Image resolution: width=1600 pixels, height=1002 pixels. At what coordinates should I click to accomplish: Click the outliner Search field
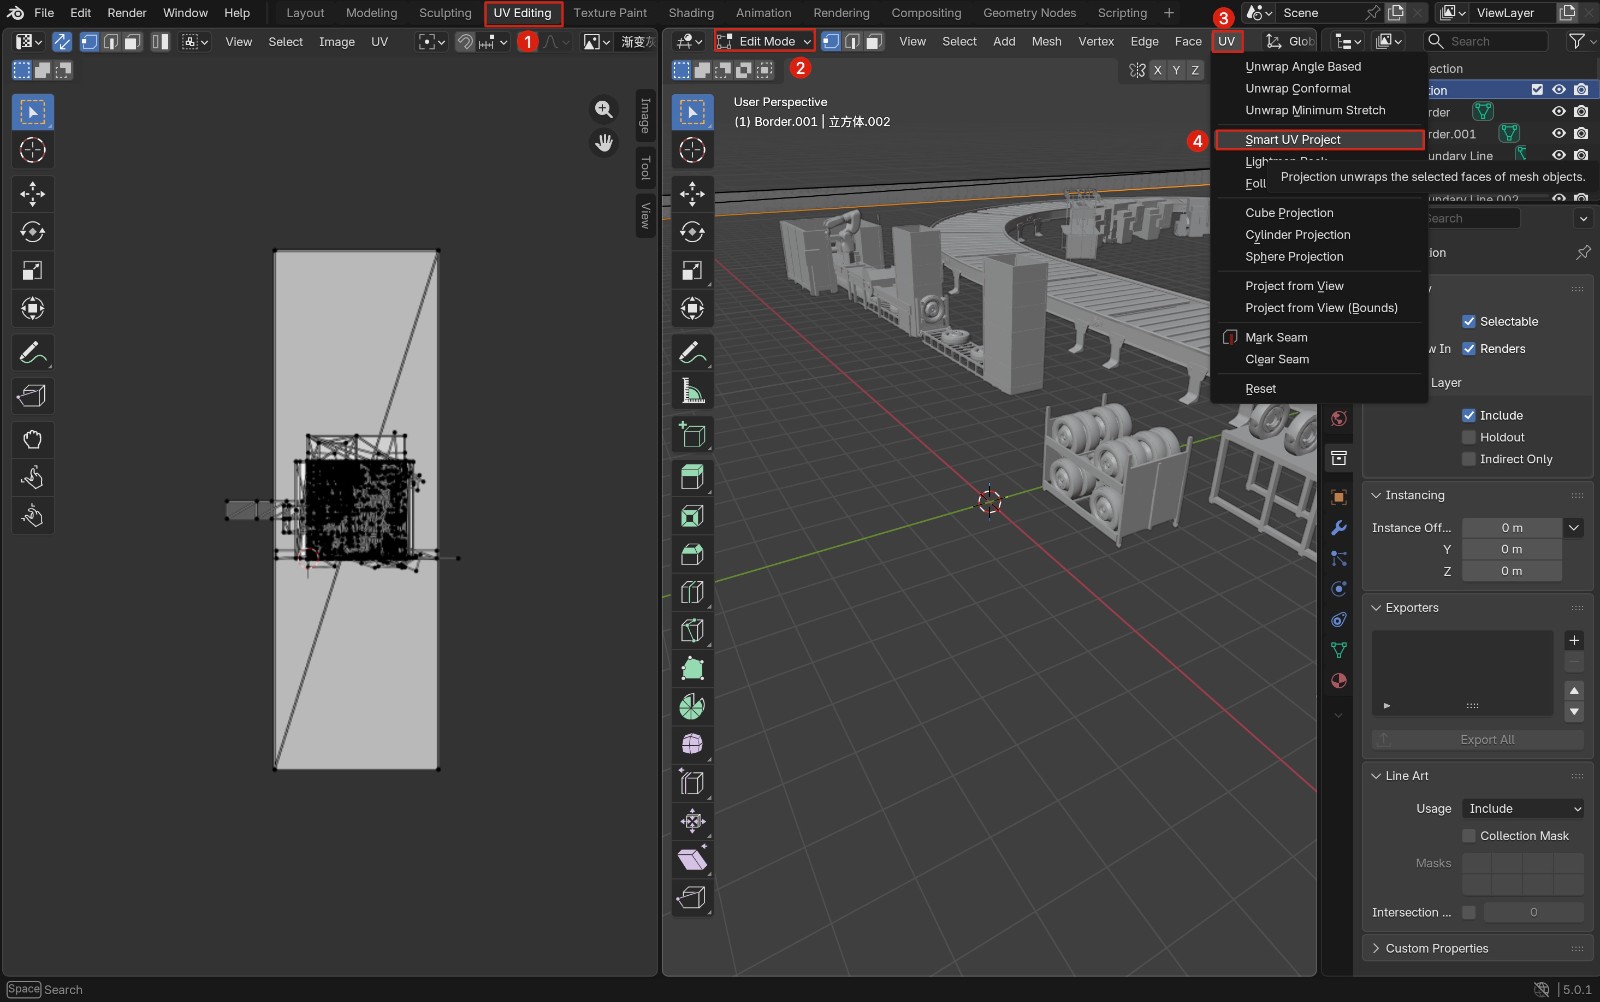[x=1485, y=41]
